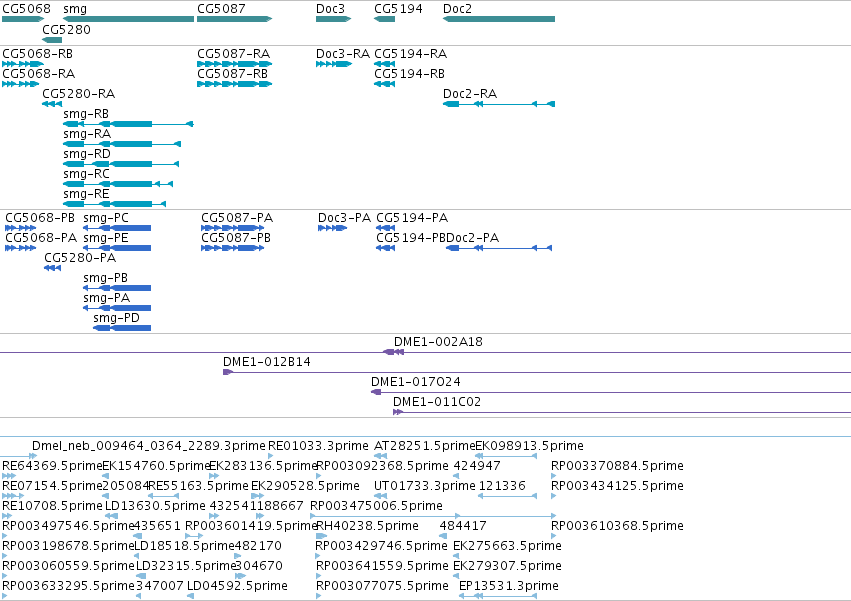Open the CG5068-RA transcript label
Image resolution: width=851 pixels, height=601 pixels.
(39, 74)
